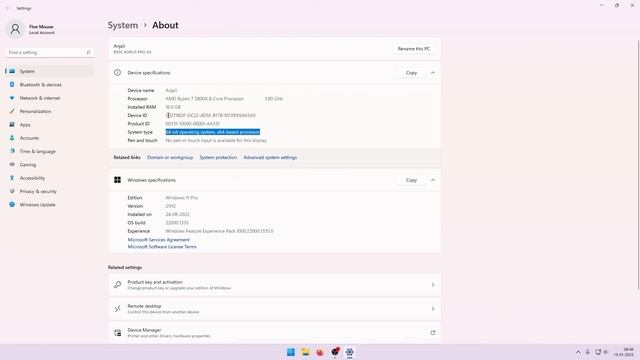This screenshot has height=360, width=640.
Task: Click the microphone icon in system tray
Action: tap(588, 352)
